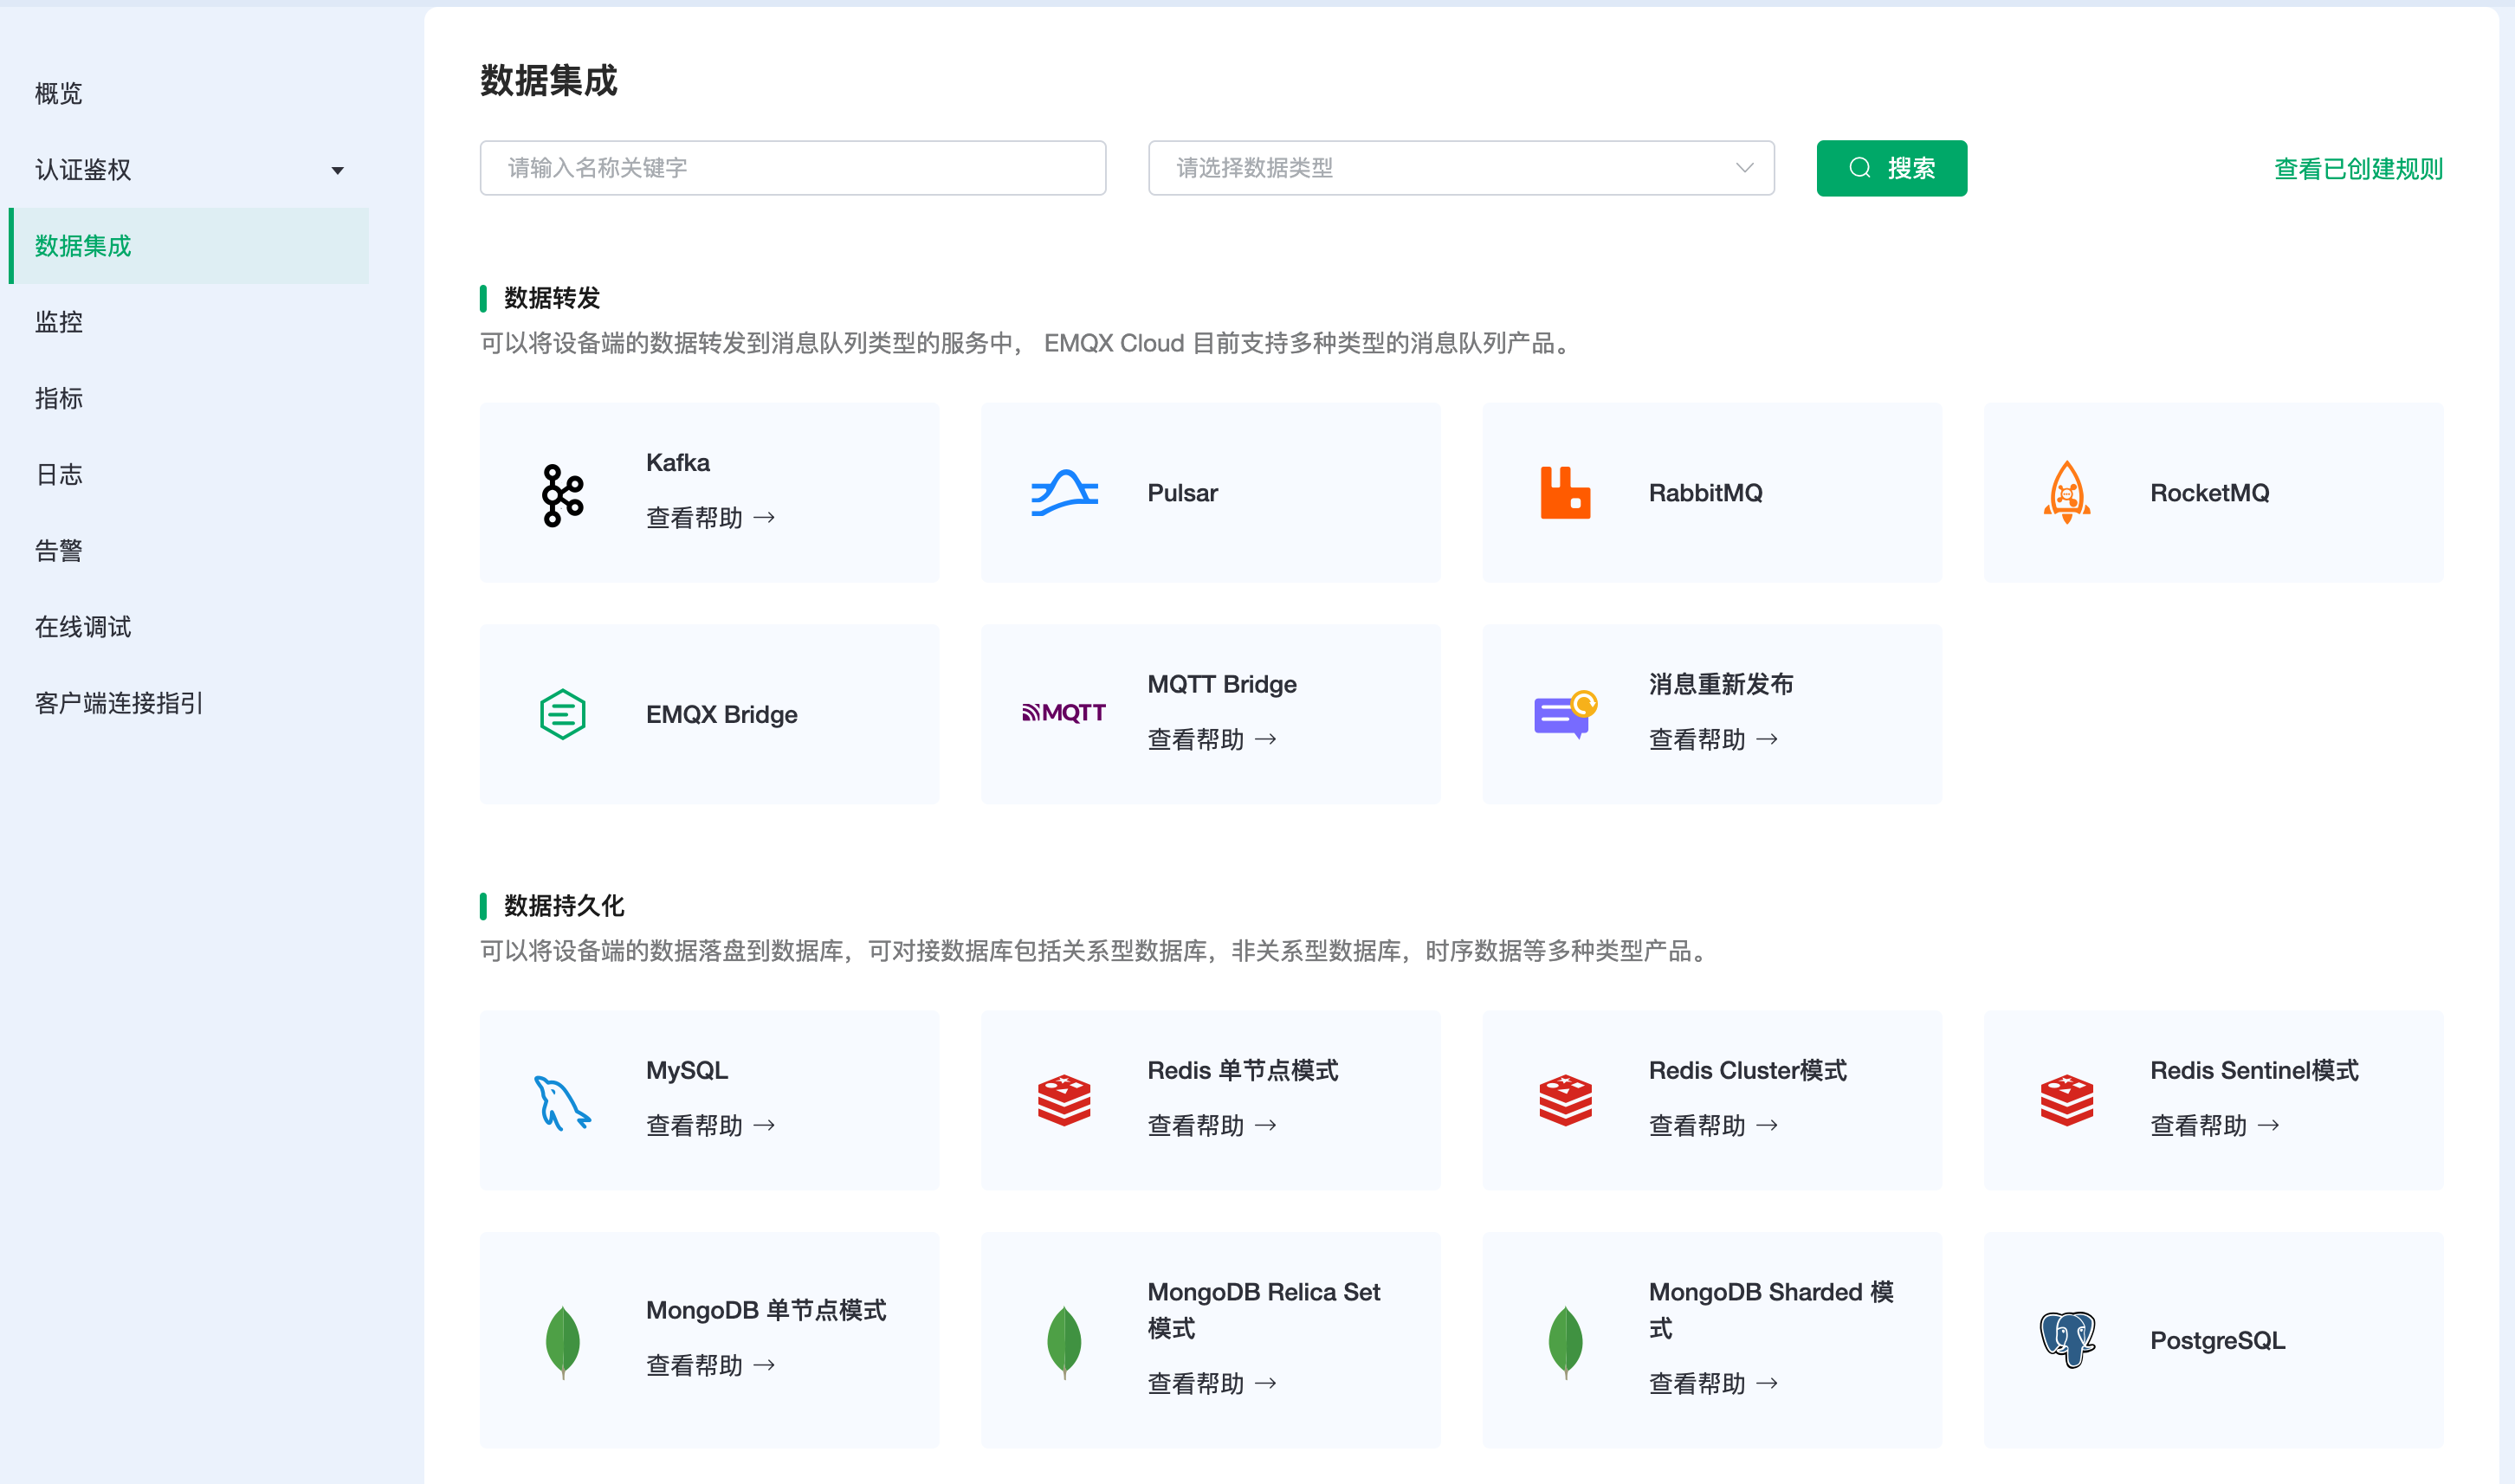Click the Redis Cluster模式 stack icon
The image size is (2515, 1484).
1565,1100
